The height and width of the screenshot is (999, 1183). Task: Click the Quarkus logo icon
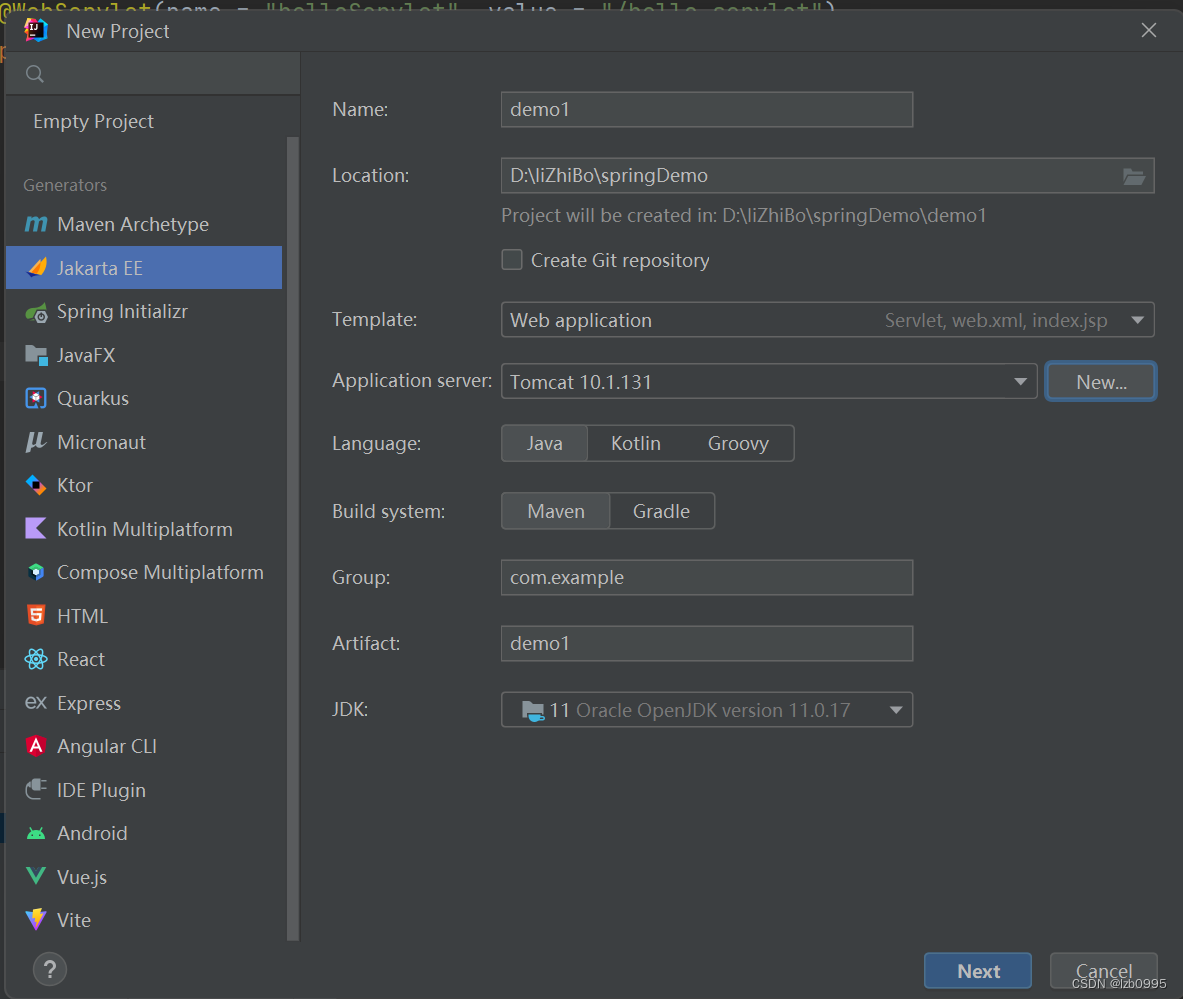36,398
